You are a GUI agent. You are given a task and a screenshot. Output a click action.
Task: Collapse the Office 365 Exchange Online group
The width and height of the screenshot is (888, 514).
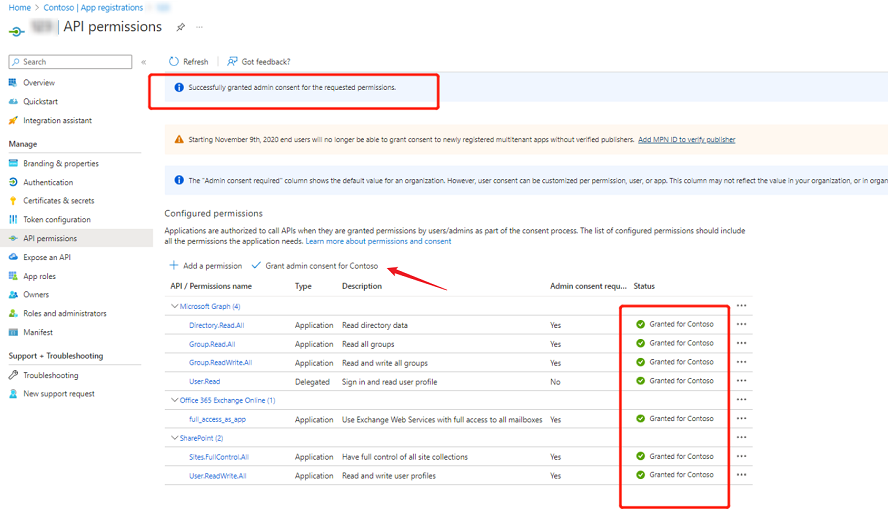[175, 400]
